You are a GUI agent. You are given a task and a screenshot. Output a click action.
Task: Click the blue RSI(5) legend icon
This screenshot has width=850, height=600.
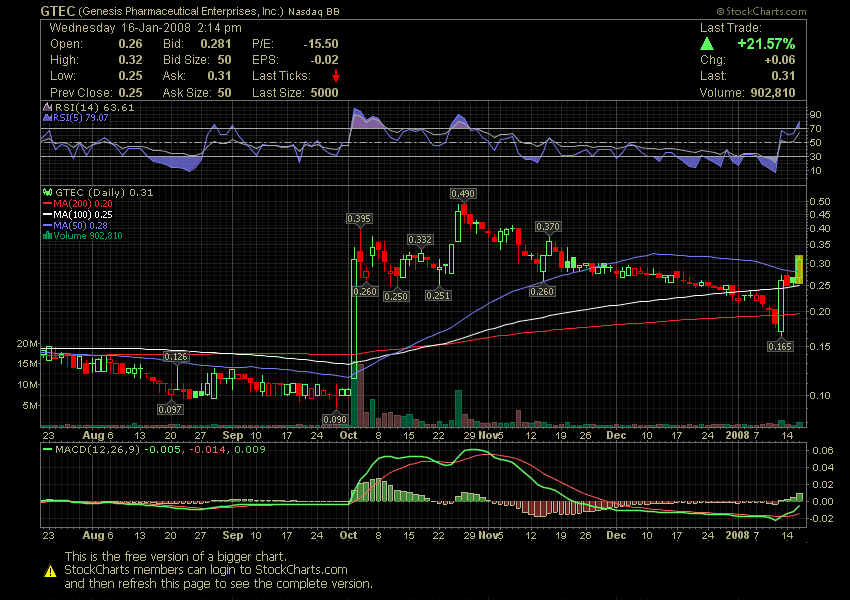click(x=46, y=118)
